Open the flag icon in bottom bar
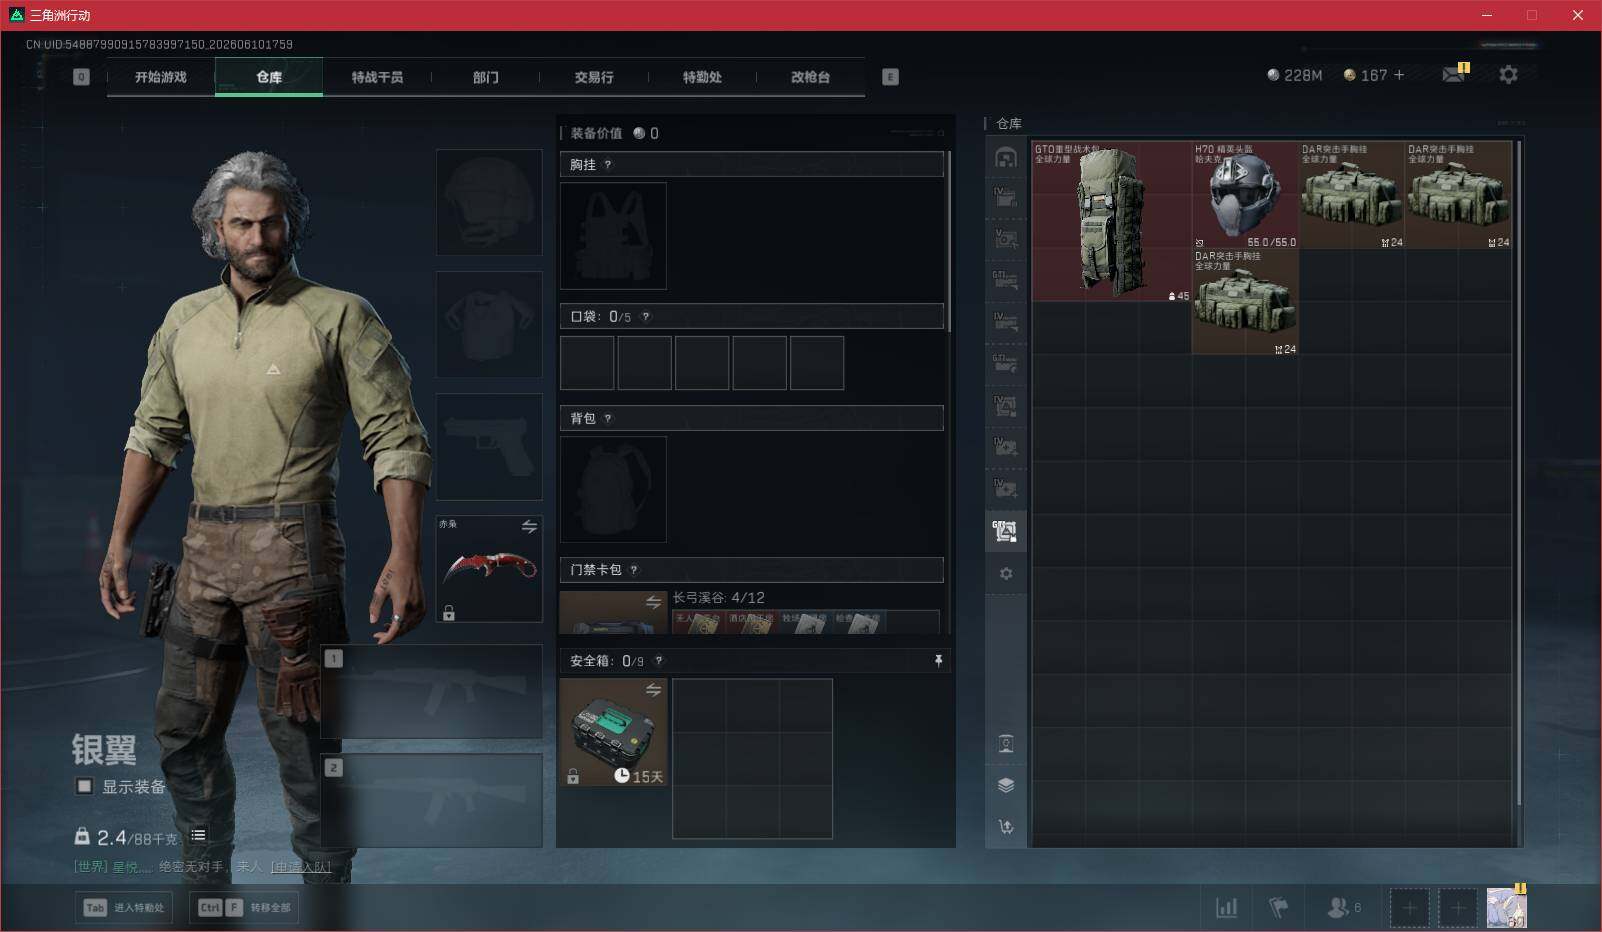The width and height of the screenshot is (1602, 932). (x=1279, y=907)
